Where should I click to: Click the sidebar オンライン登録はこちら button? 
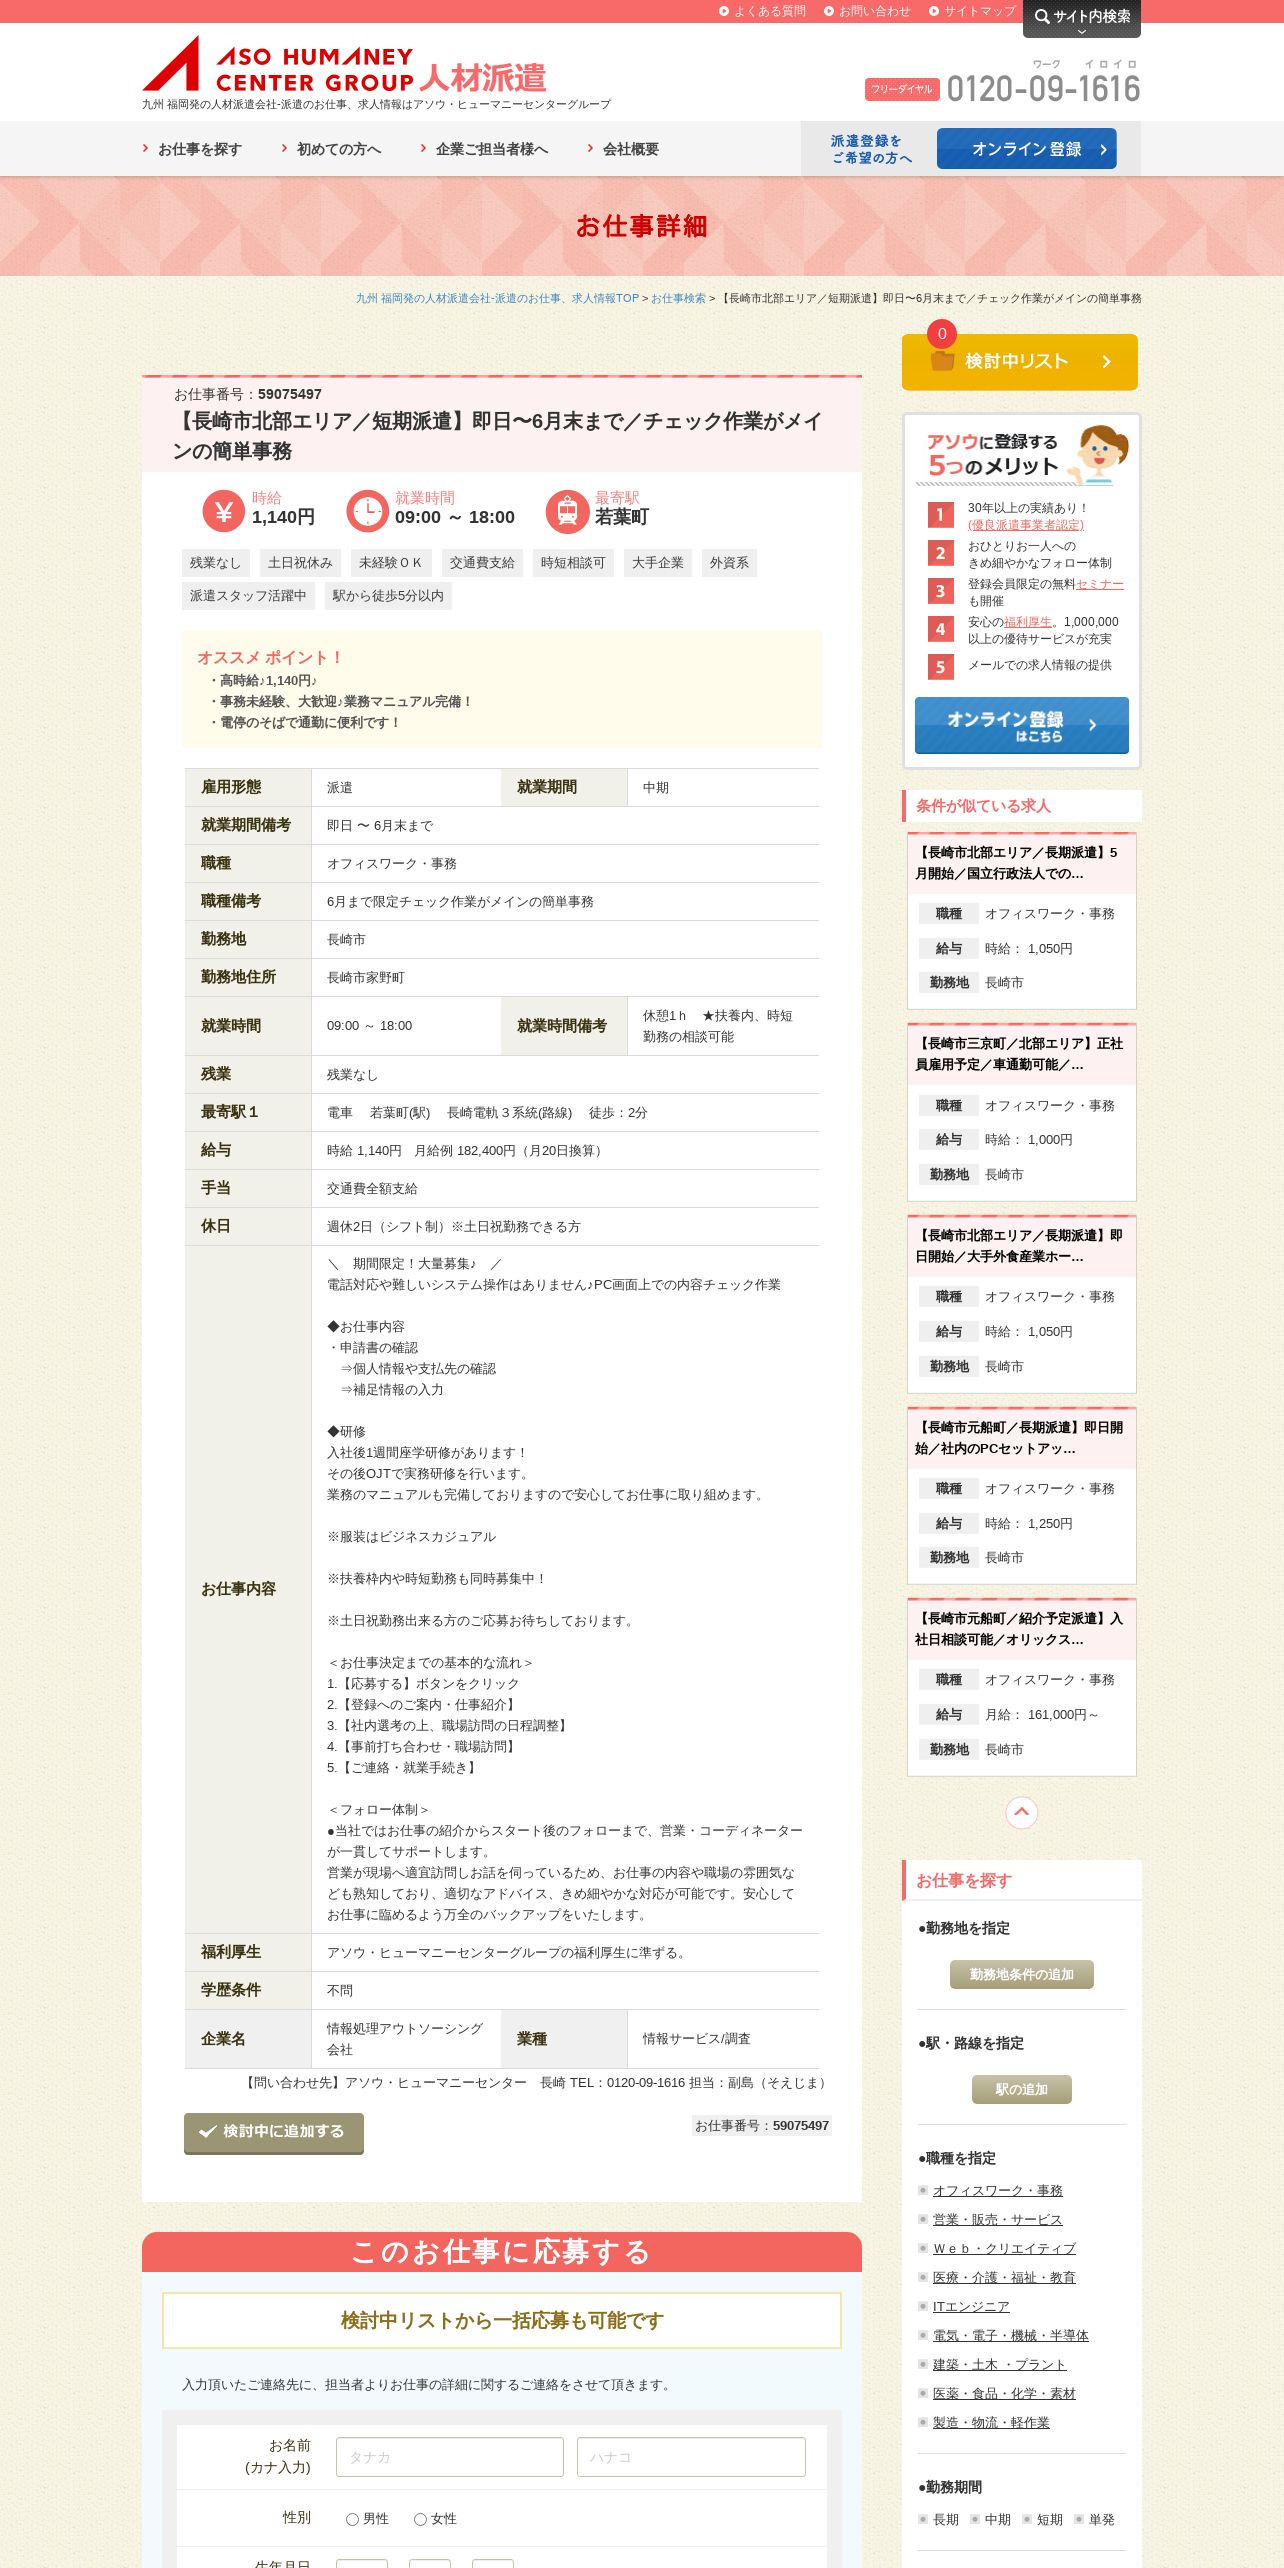click(1022, 725)
